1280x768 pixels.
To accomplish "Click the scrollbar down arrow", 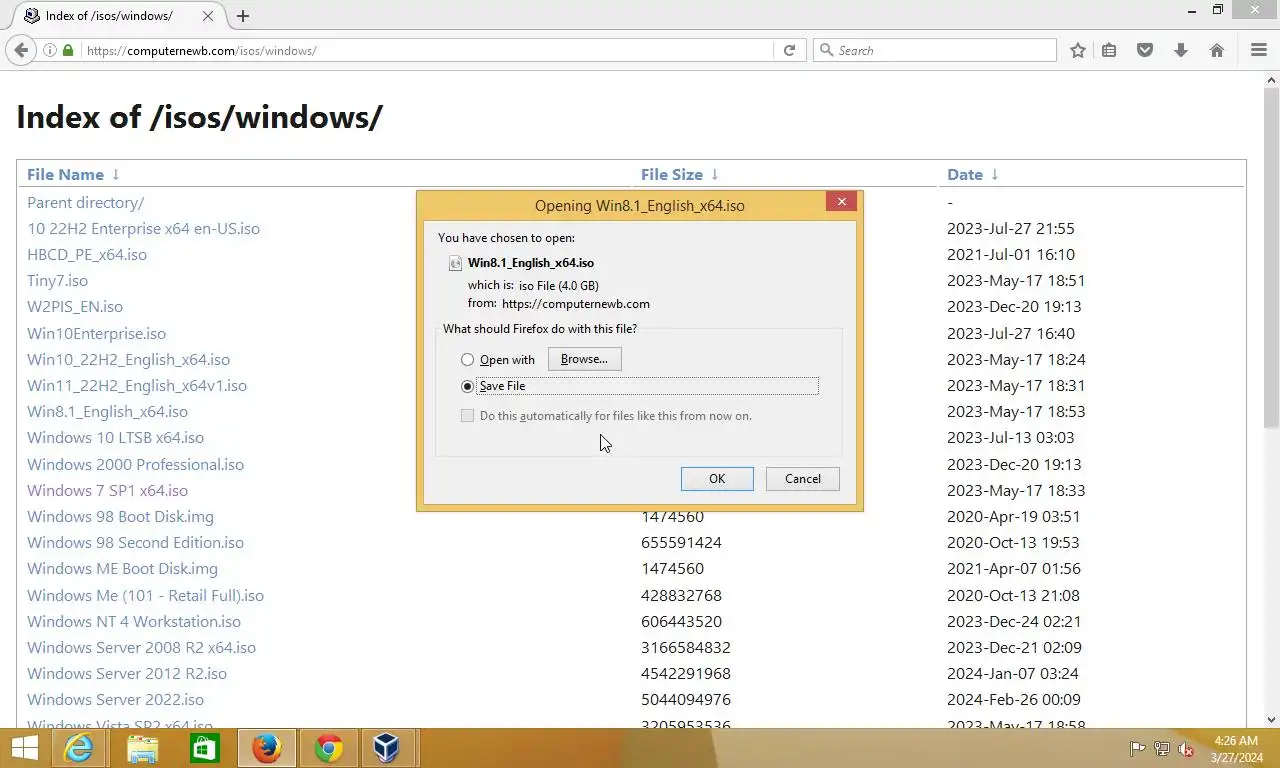I will point(1272,719).
